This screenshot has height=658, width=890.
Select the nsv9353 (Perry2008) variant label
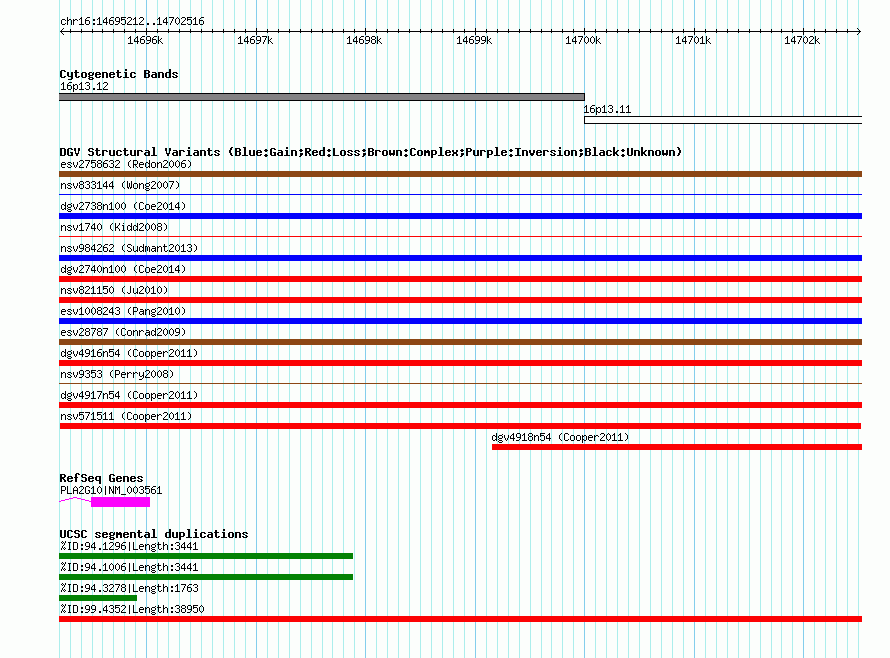117,374
